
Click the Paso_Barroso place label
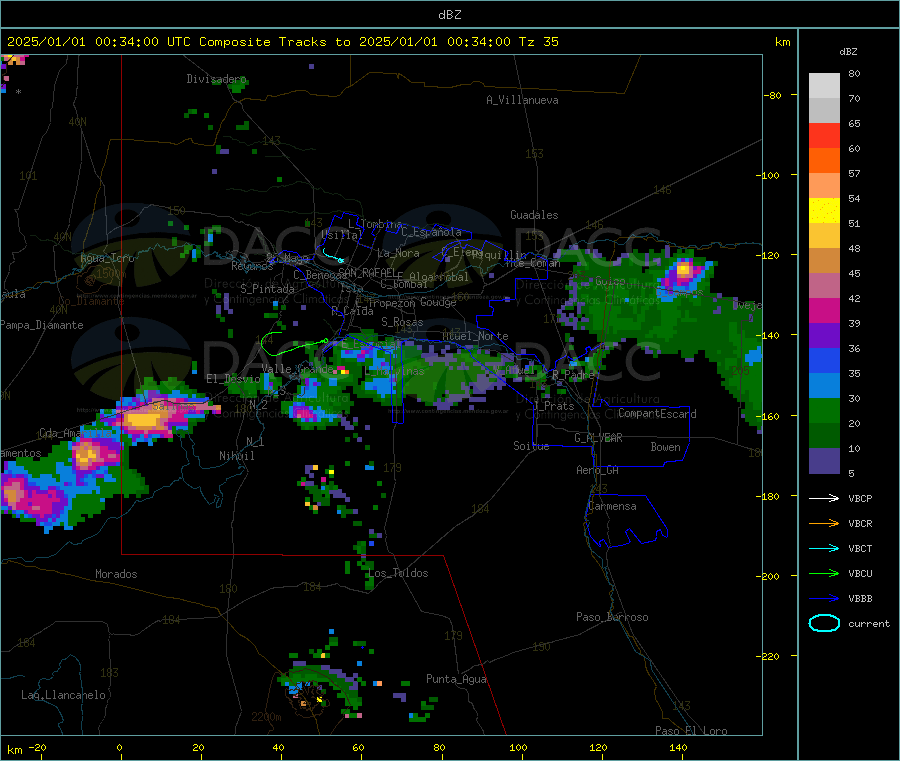(x=612, y=617)
